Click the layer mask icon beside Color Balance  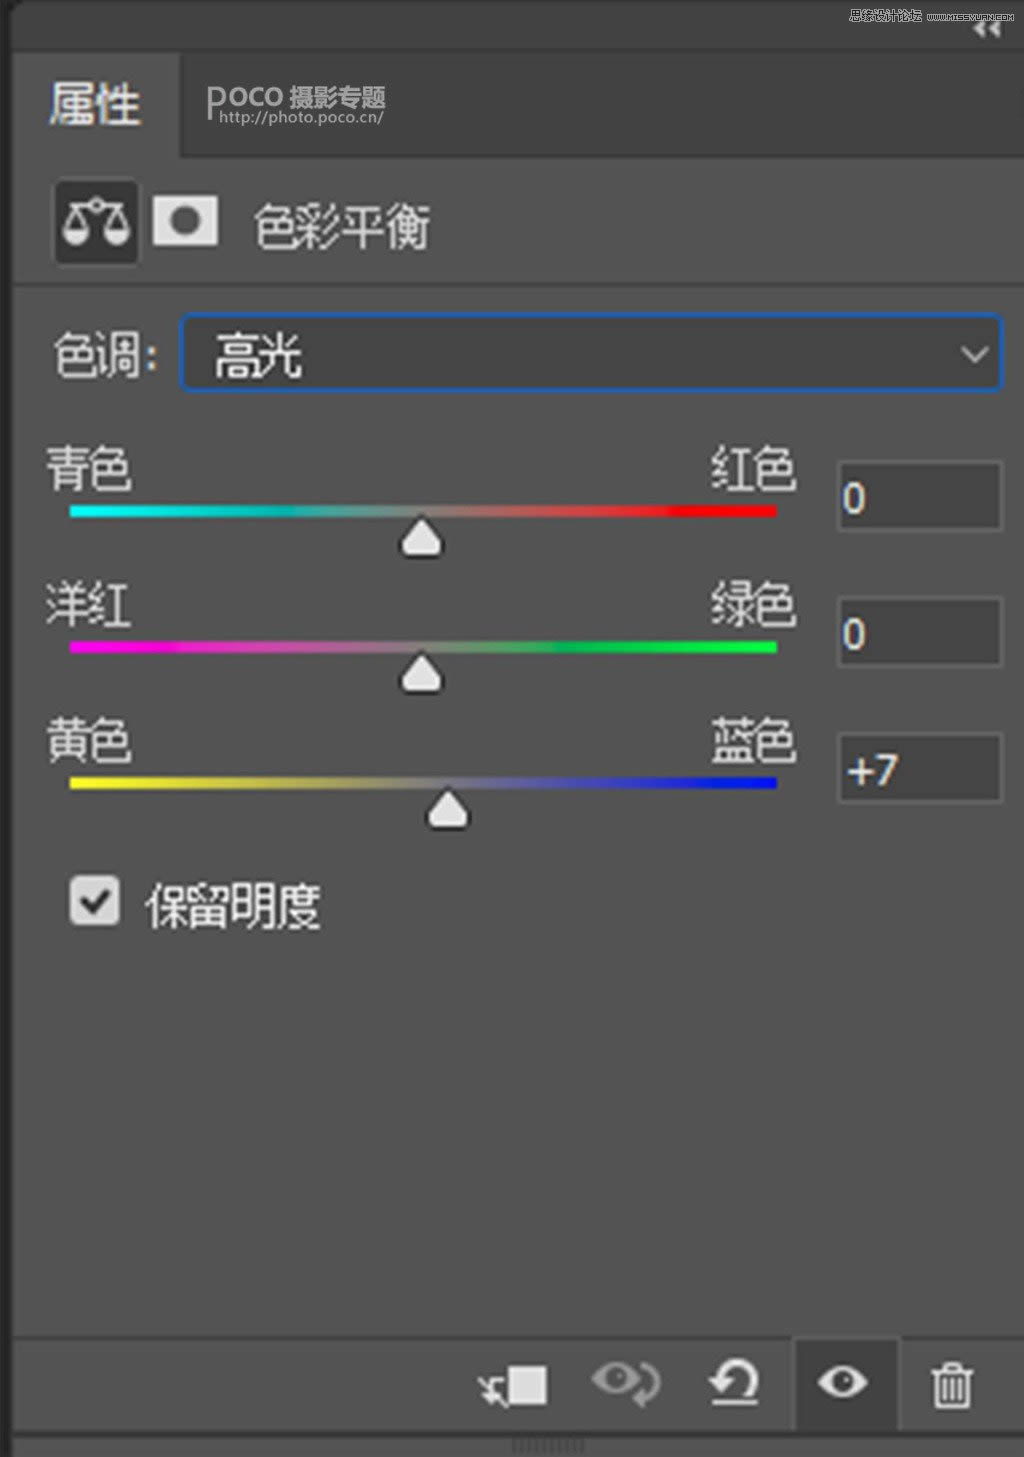tap(184, 222)
